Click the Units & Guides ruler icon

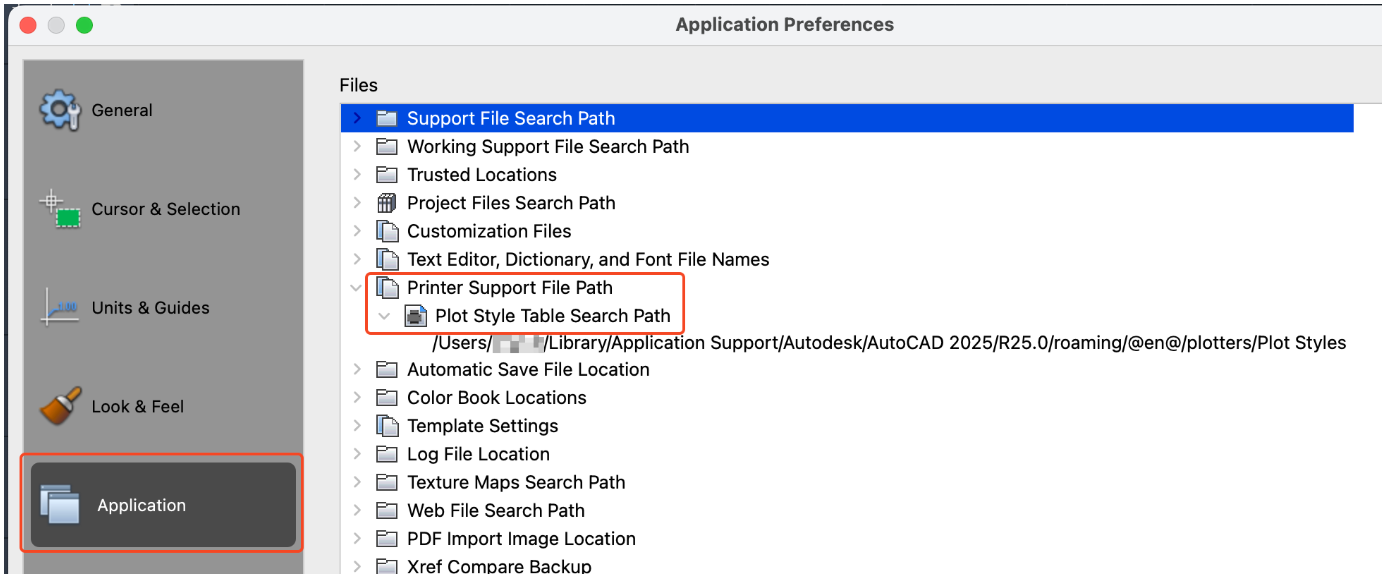pyautogui.click(x=59, y=307)
